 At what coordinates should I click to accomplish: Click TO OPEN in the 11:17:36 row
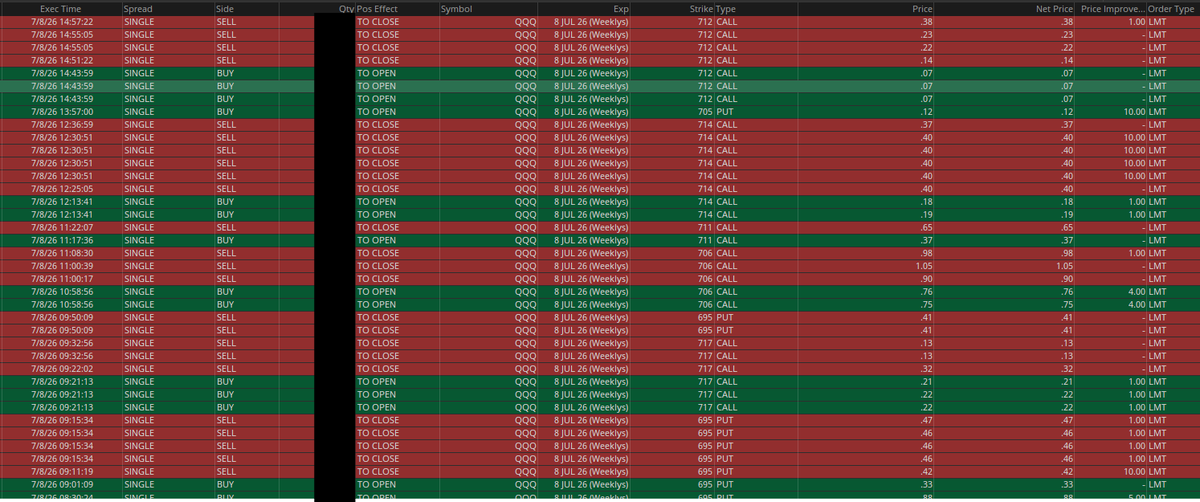pos(377,240)
